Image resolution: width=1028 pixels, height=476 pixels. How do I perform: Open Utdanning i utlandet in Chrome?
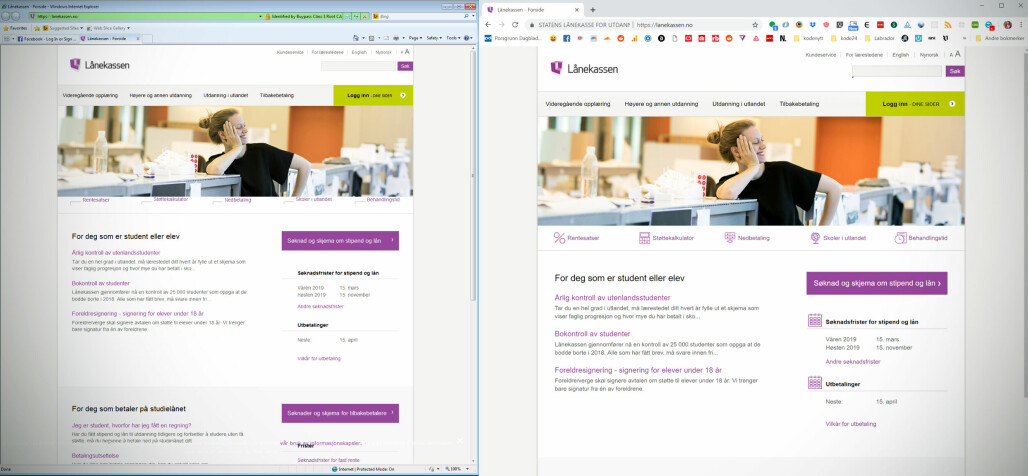tap(738, 104)
